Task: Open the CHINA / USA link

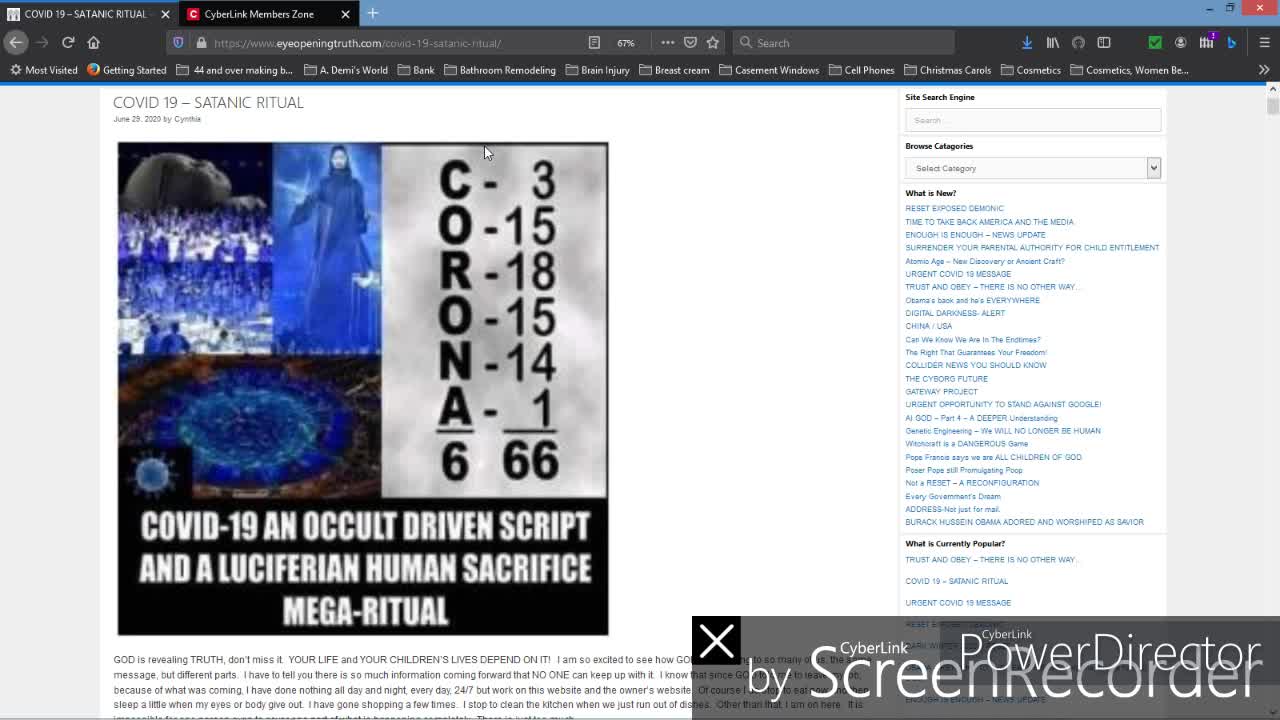Action: pos(928,326)
